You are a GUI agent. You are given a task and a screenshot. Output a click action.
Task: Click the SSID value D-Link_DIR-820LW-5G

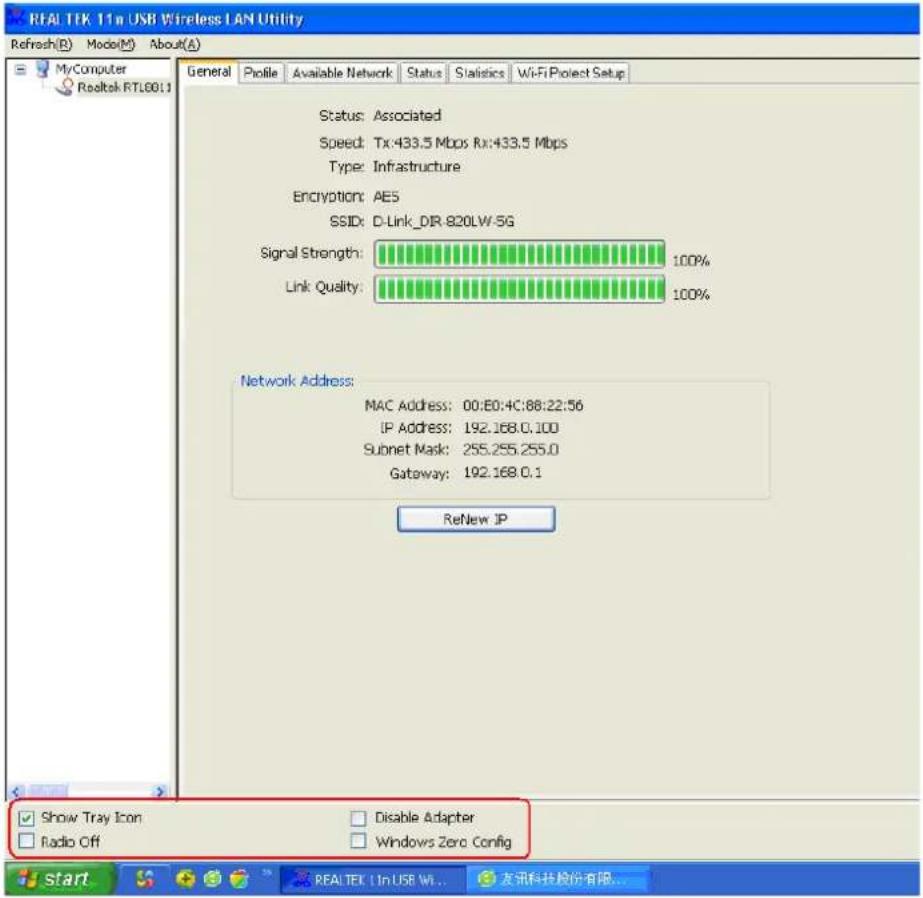(443, 221)
